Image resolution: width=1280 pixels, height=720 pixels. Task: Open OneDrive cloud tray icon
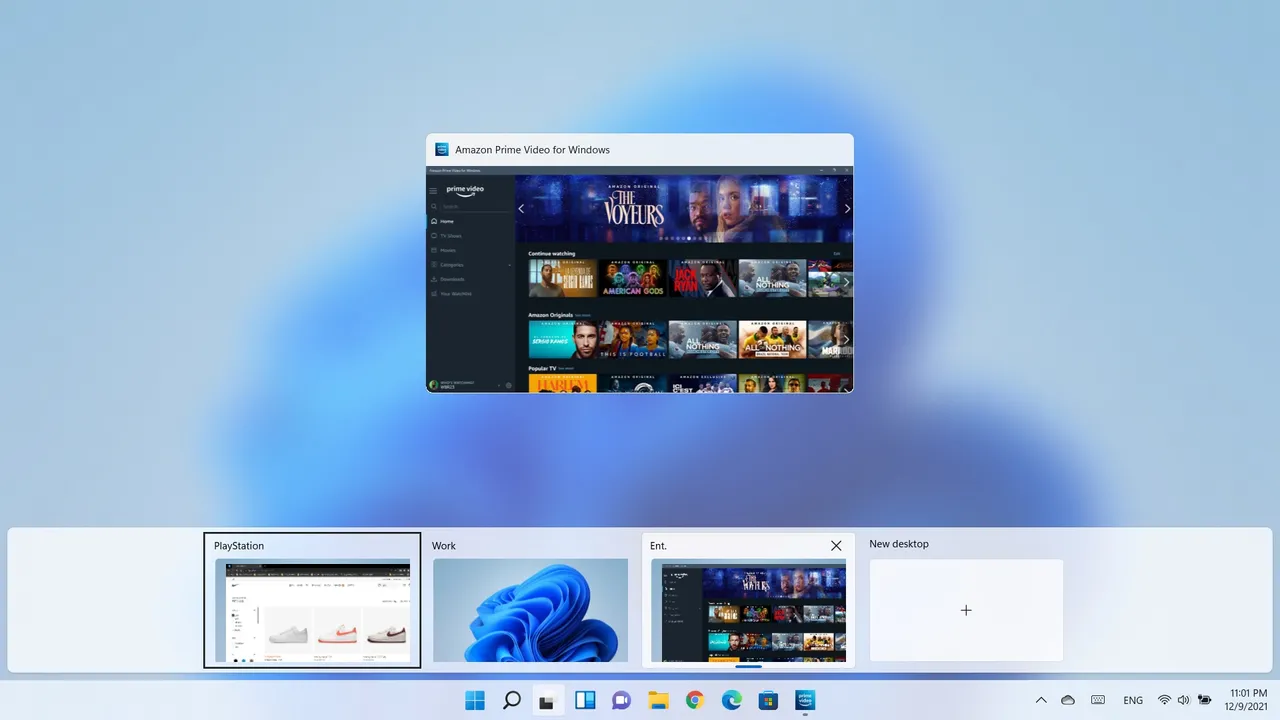click(1068, 700)
